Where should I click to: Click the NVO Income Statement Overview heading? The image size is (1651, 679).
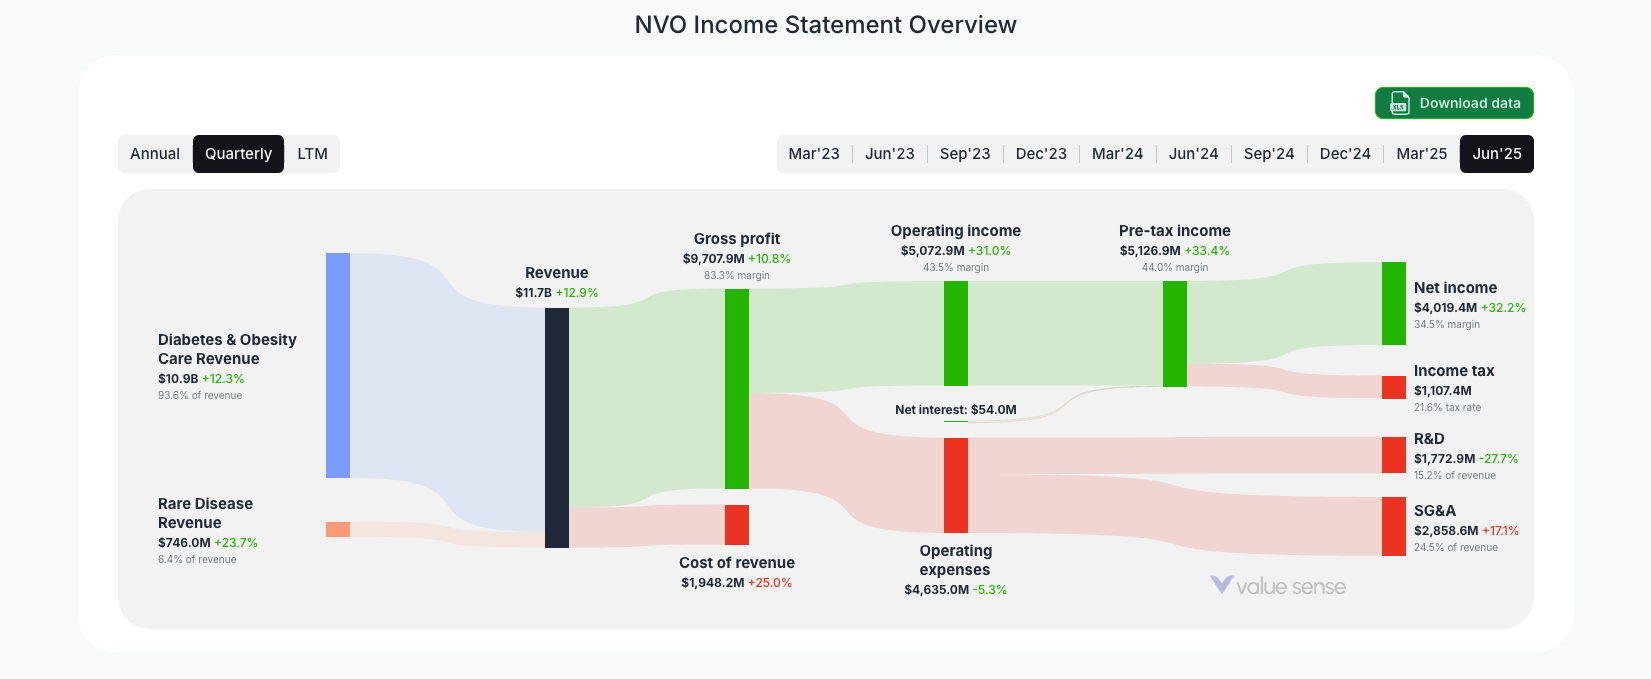pos(826,25)
